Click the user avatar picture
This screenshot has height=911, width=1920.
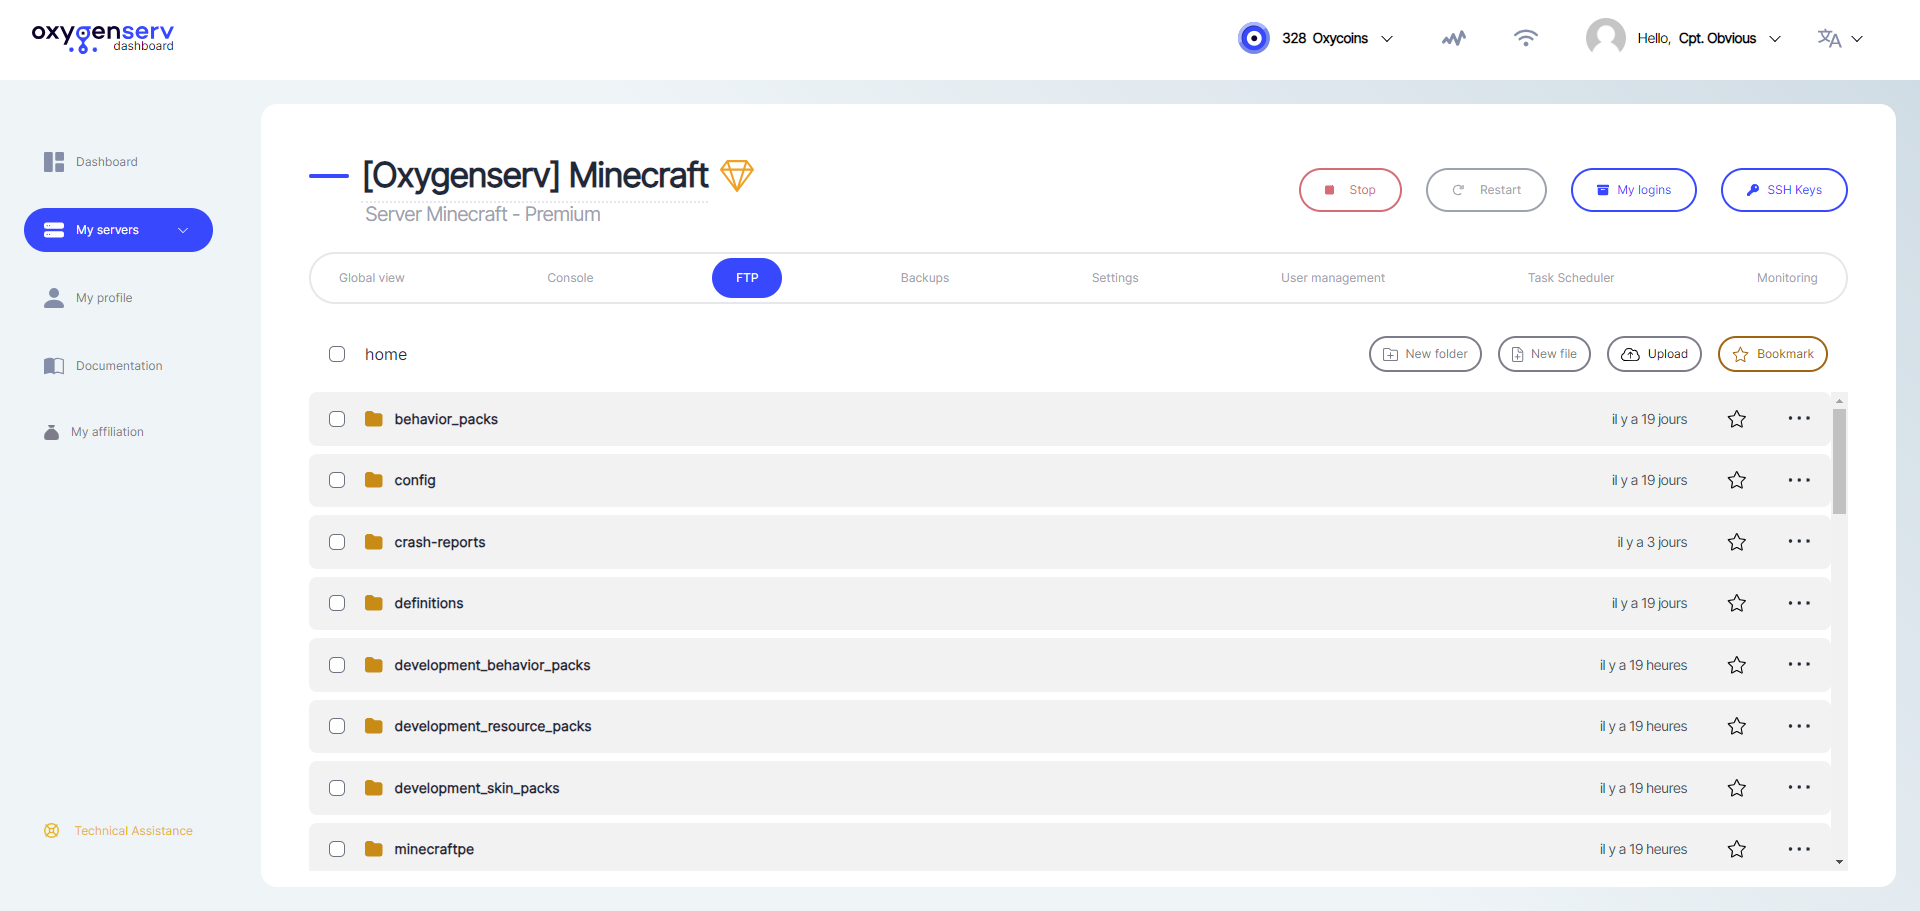(1605, 38)
